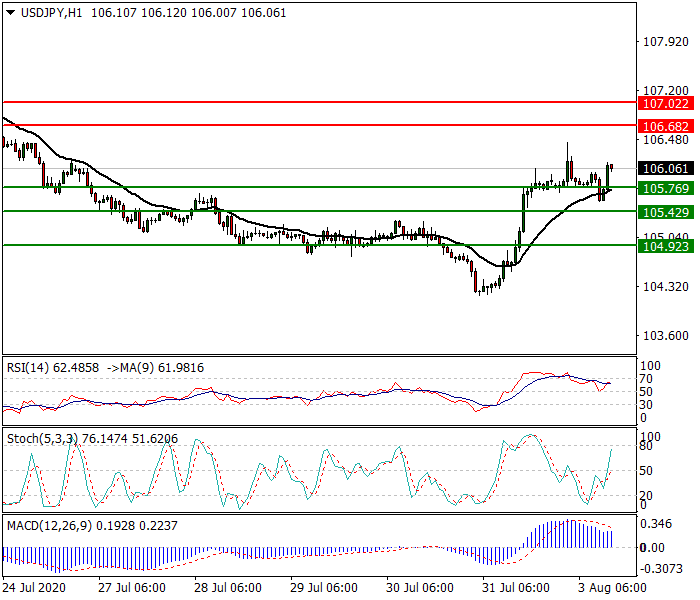Screen dimensions: 700x600
Task: Open the chart dropdown triangle beside USDJPY,H1
Action: 11,13
